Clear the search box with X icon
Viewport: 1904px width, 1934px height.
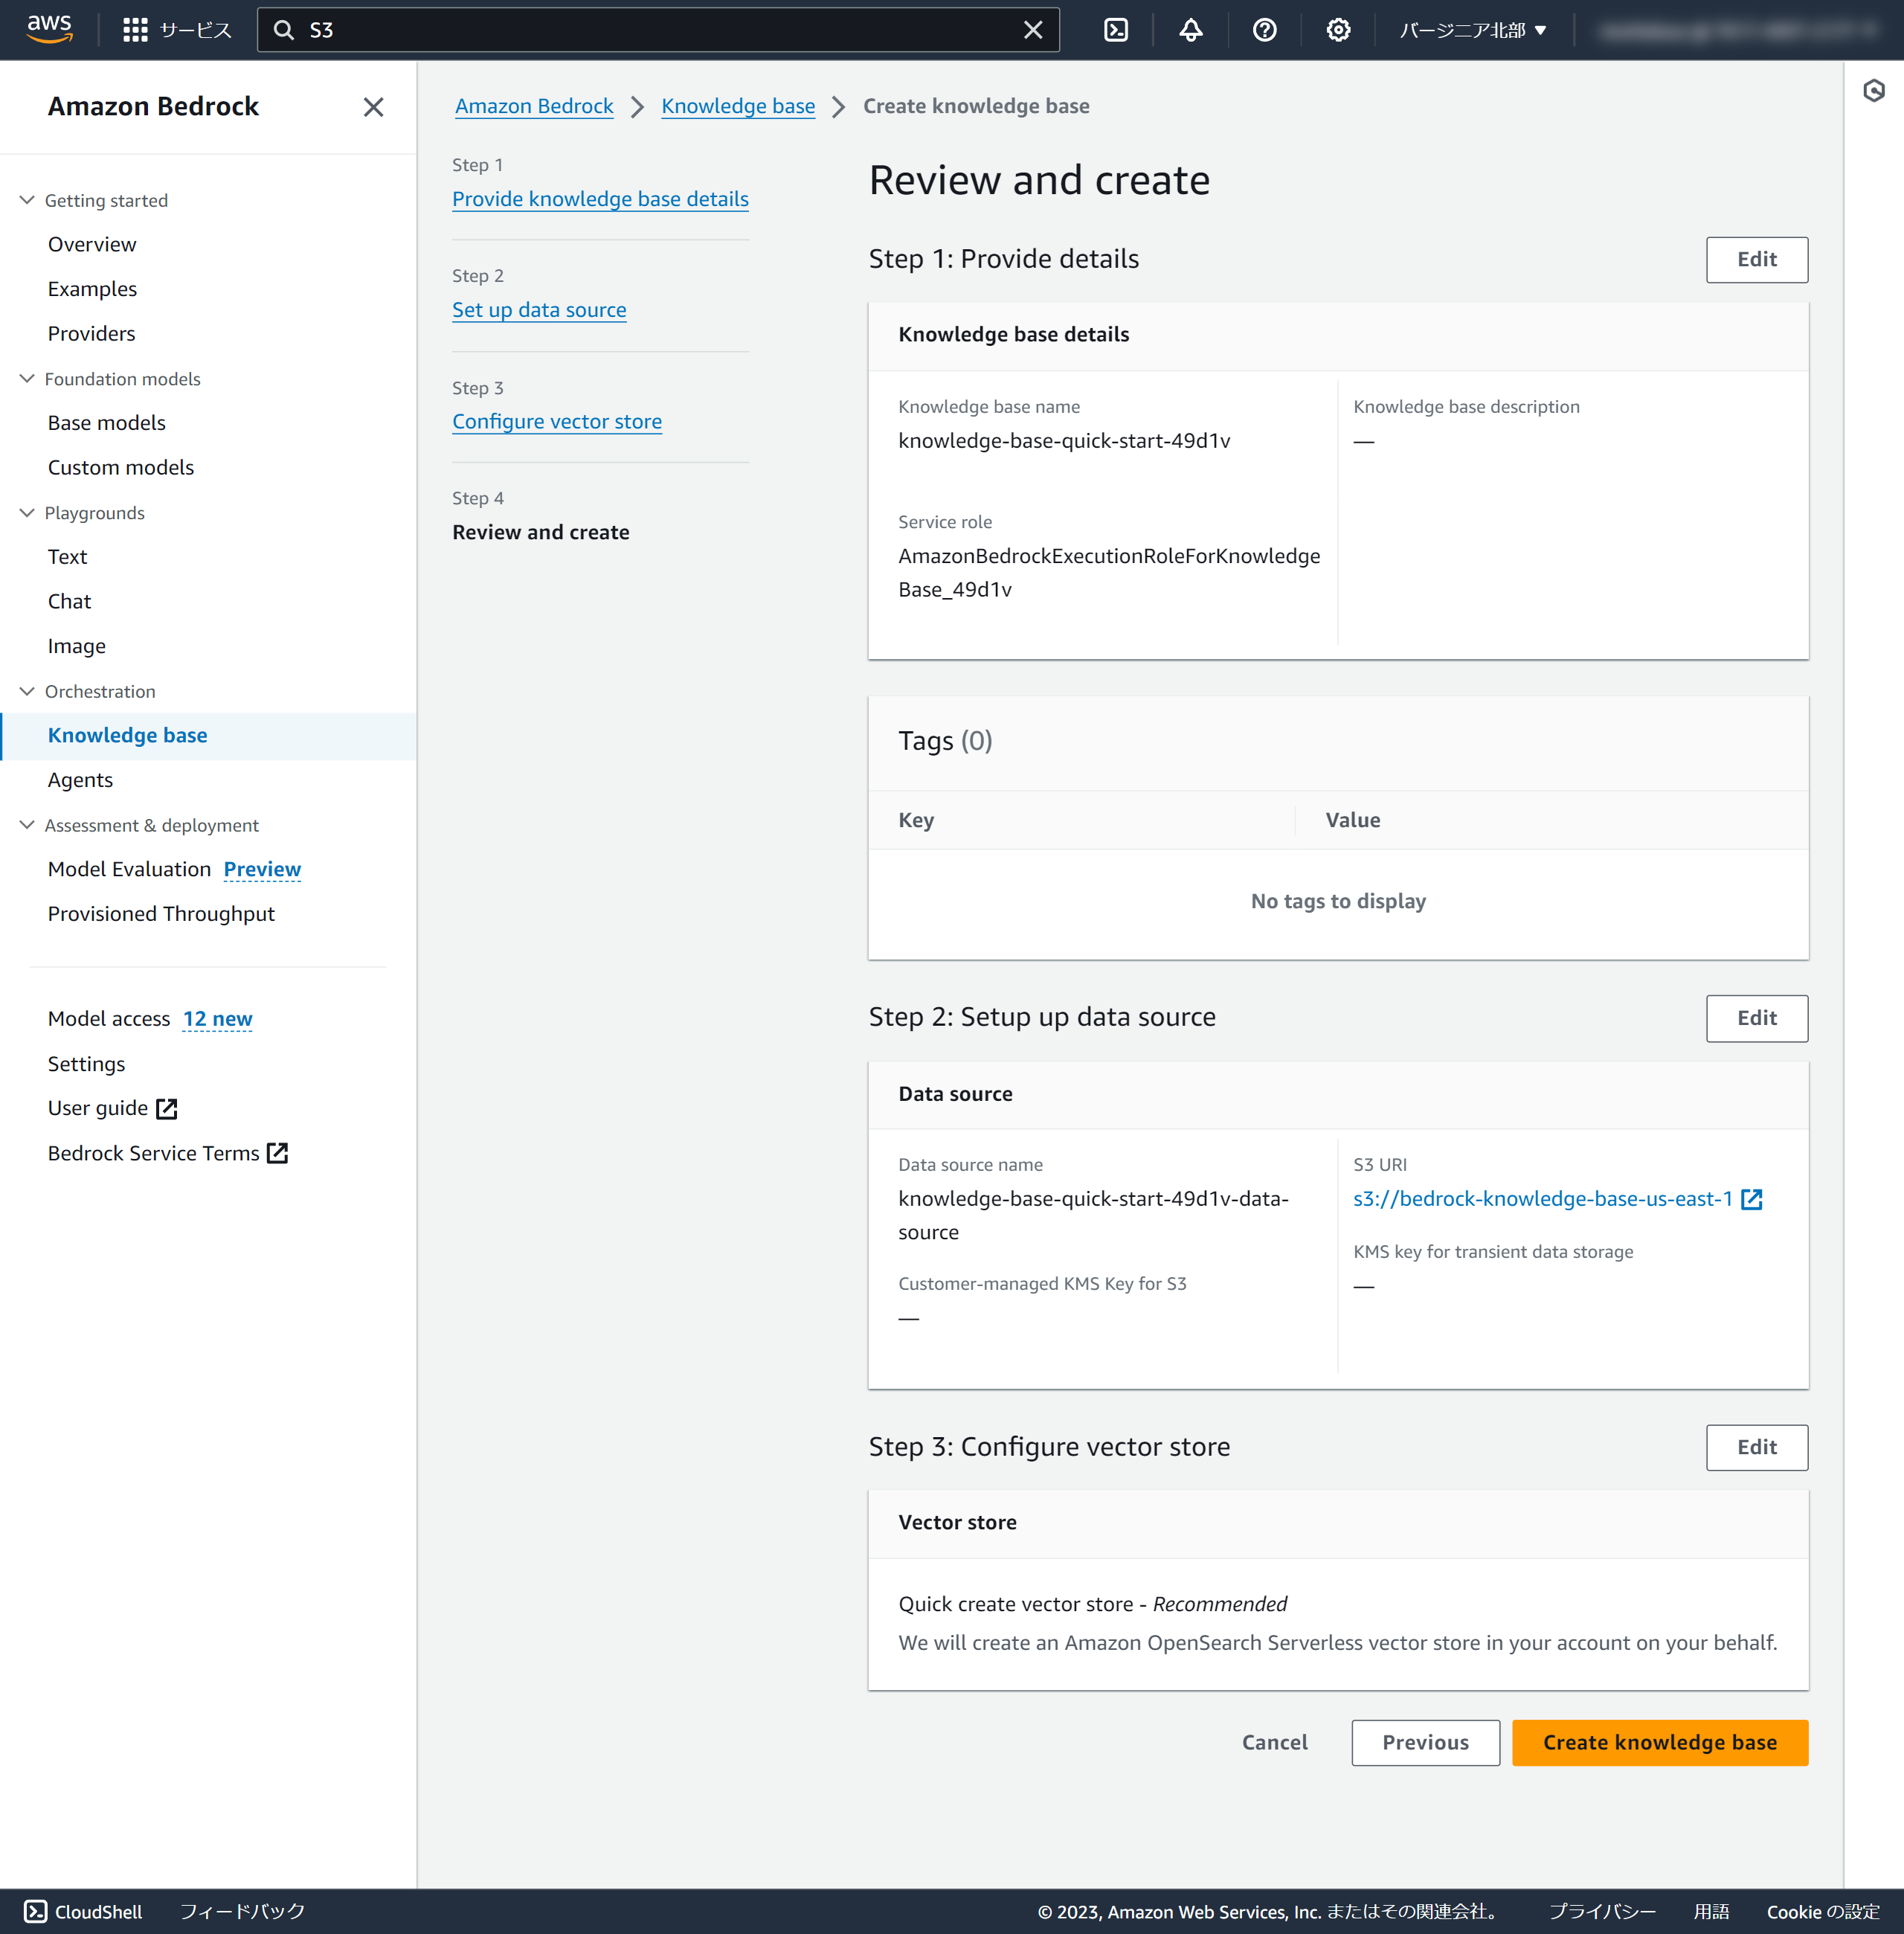pos(1033,30)
